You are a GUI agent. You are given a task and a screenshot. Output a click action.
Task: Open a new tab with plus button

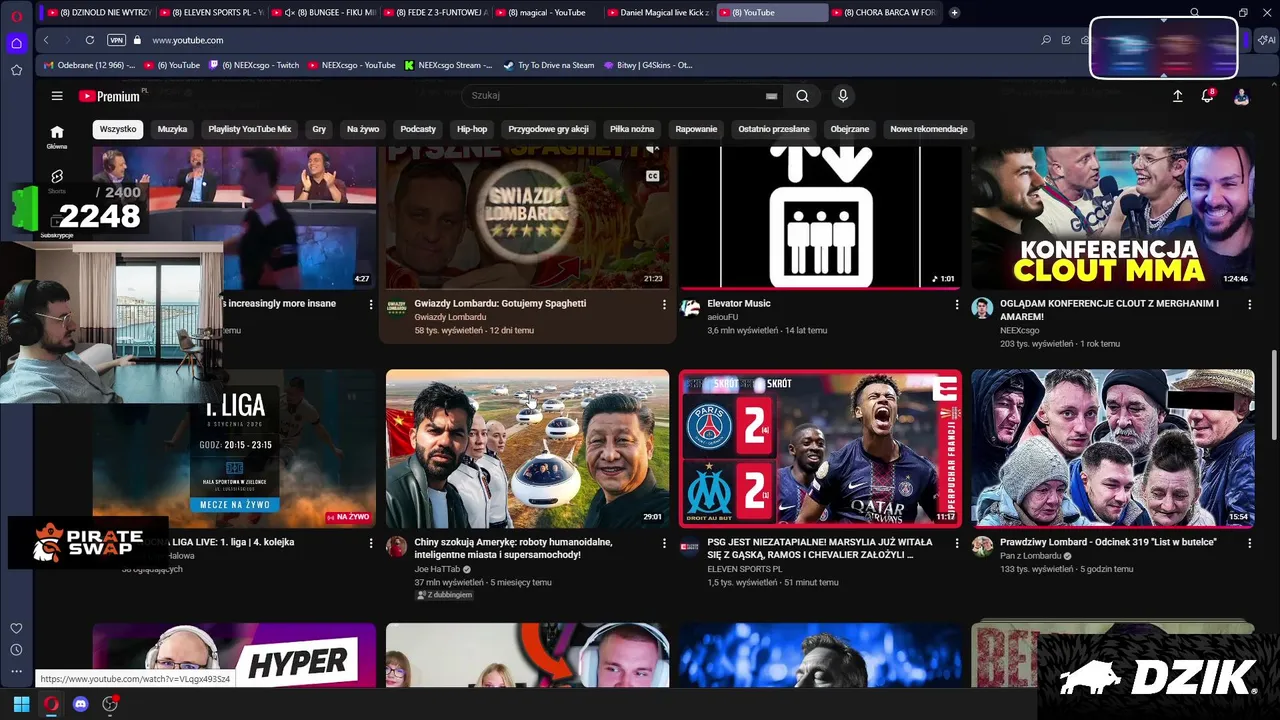pos(954,13)
